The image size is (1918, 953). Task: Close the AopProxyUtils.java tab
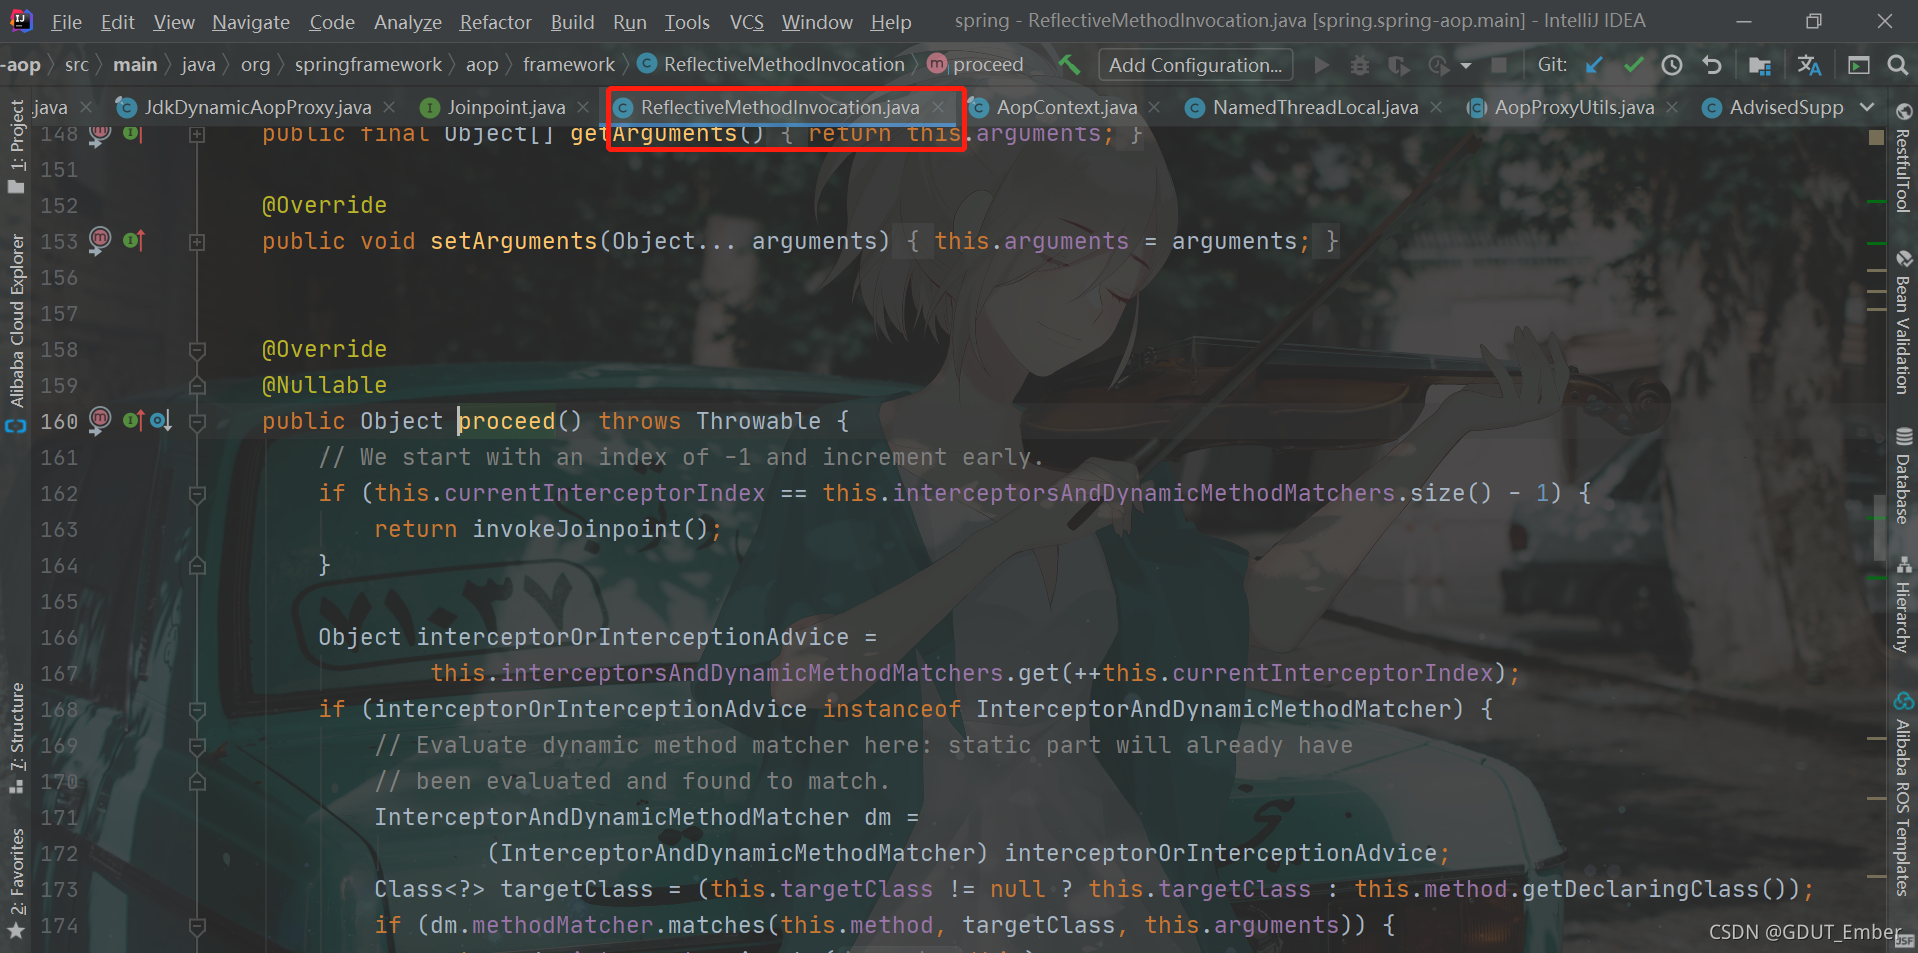pos(1672,107)
